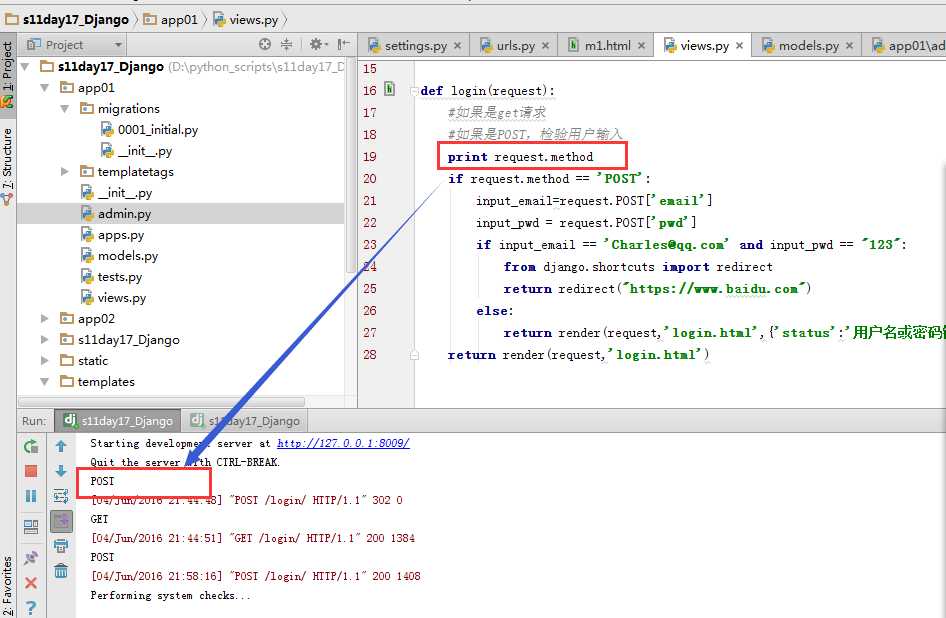Screen dimensions: 946x618
Task: Click views.py in the breadcrumb bar
Action: tap(246, 19)
